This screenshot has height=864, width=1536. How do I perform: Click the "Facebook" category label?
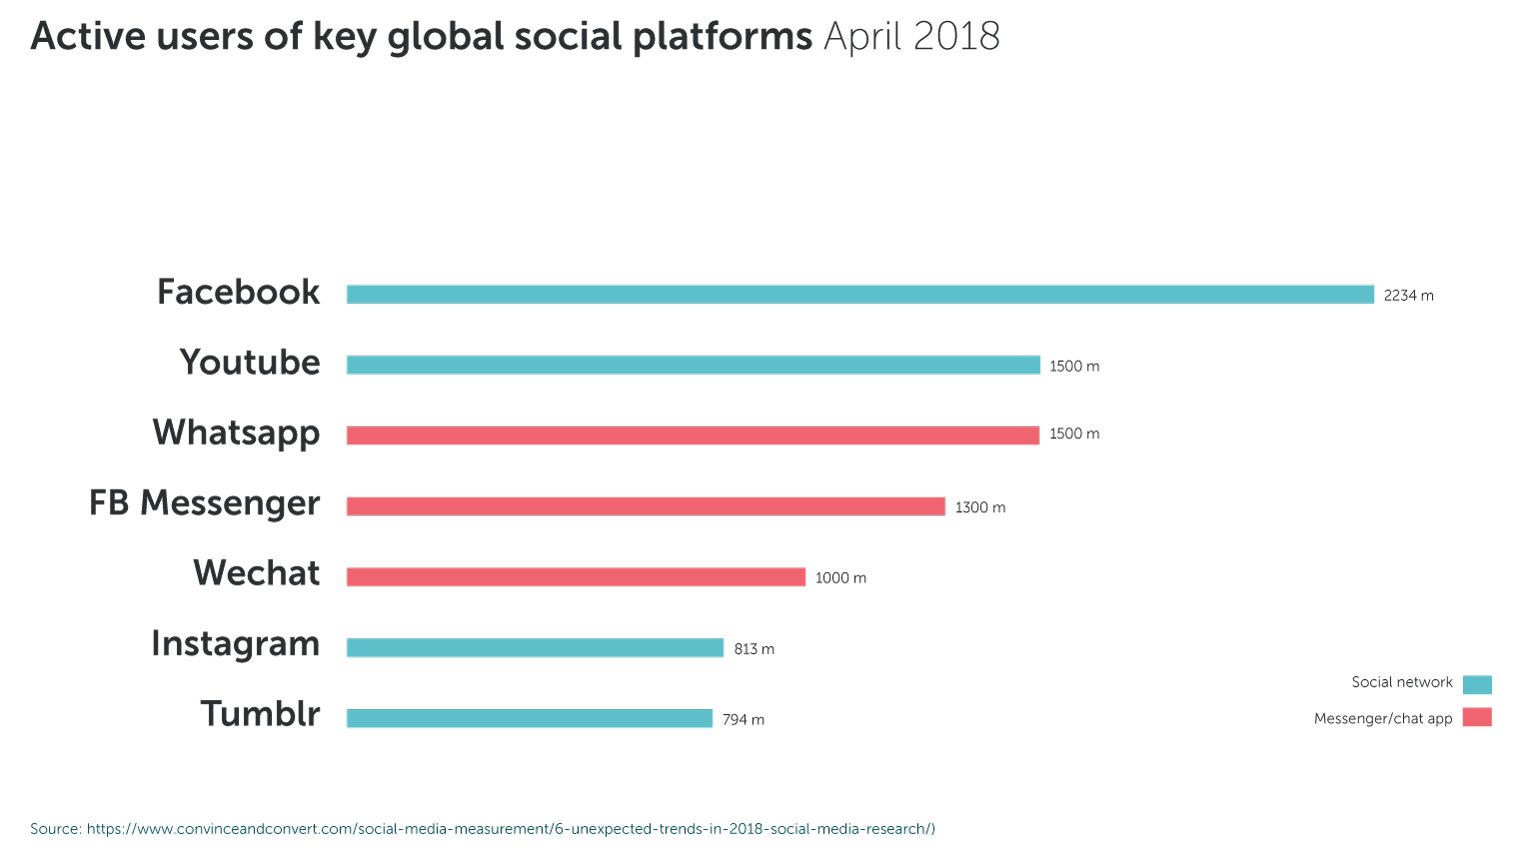[238, 292]
